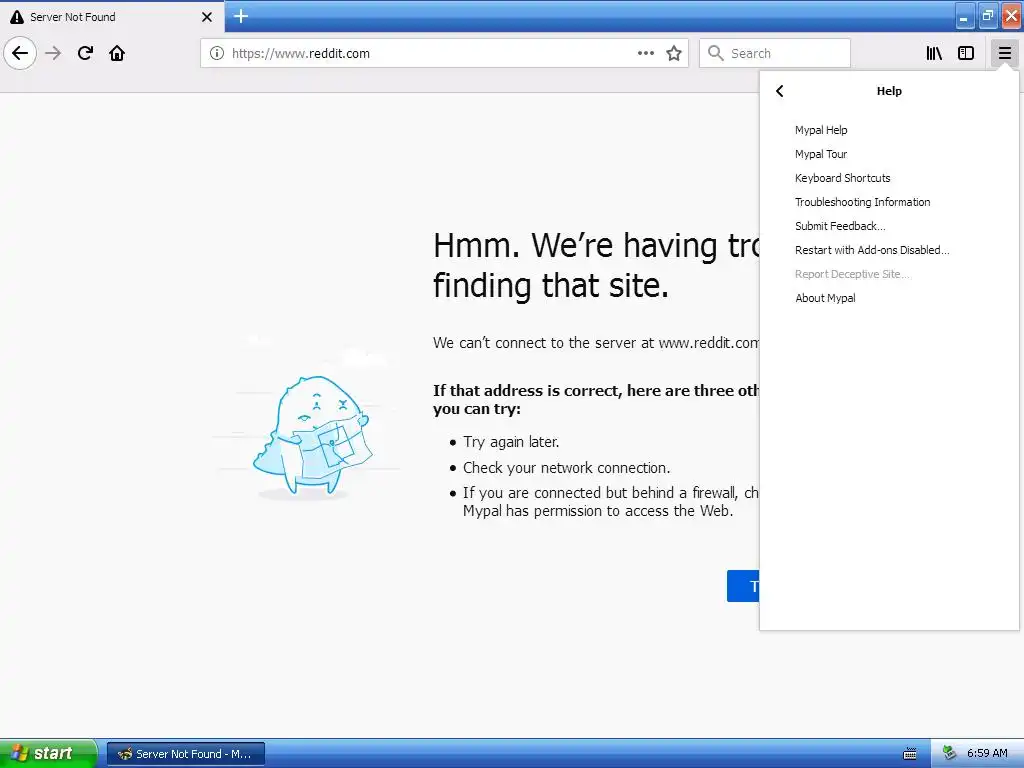Bookmark this page with the star
Screen dimensions: 1024x768
click(674, 53)
